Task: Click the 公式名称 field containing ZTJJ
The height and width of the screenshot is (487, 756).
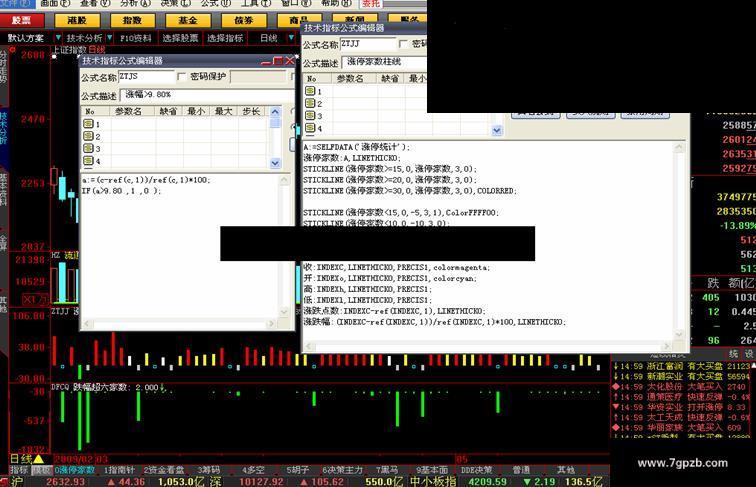Action: [368, 44]
